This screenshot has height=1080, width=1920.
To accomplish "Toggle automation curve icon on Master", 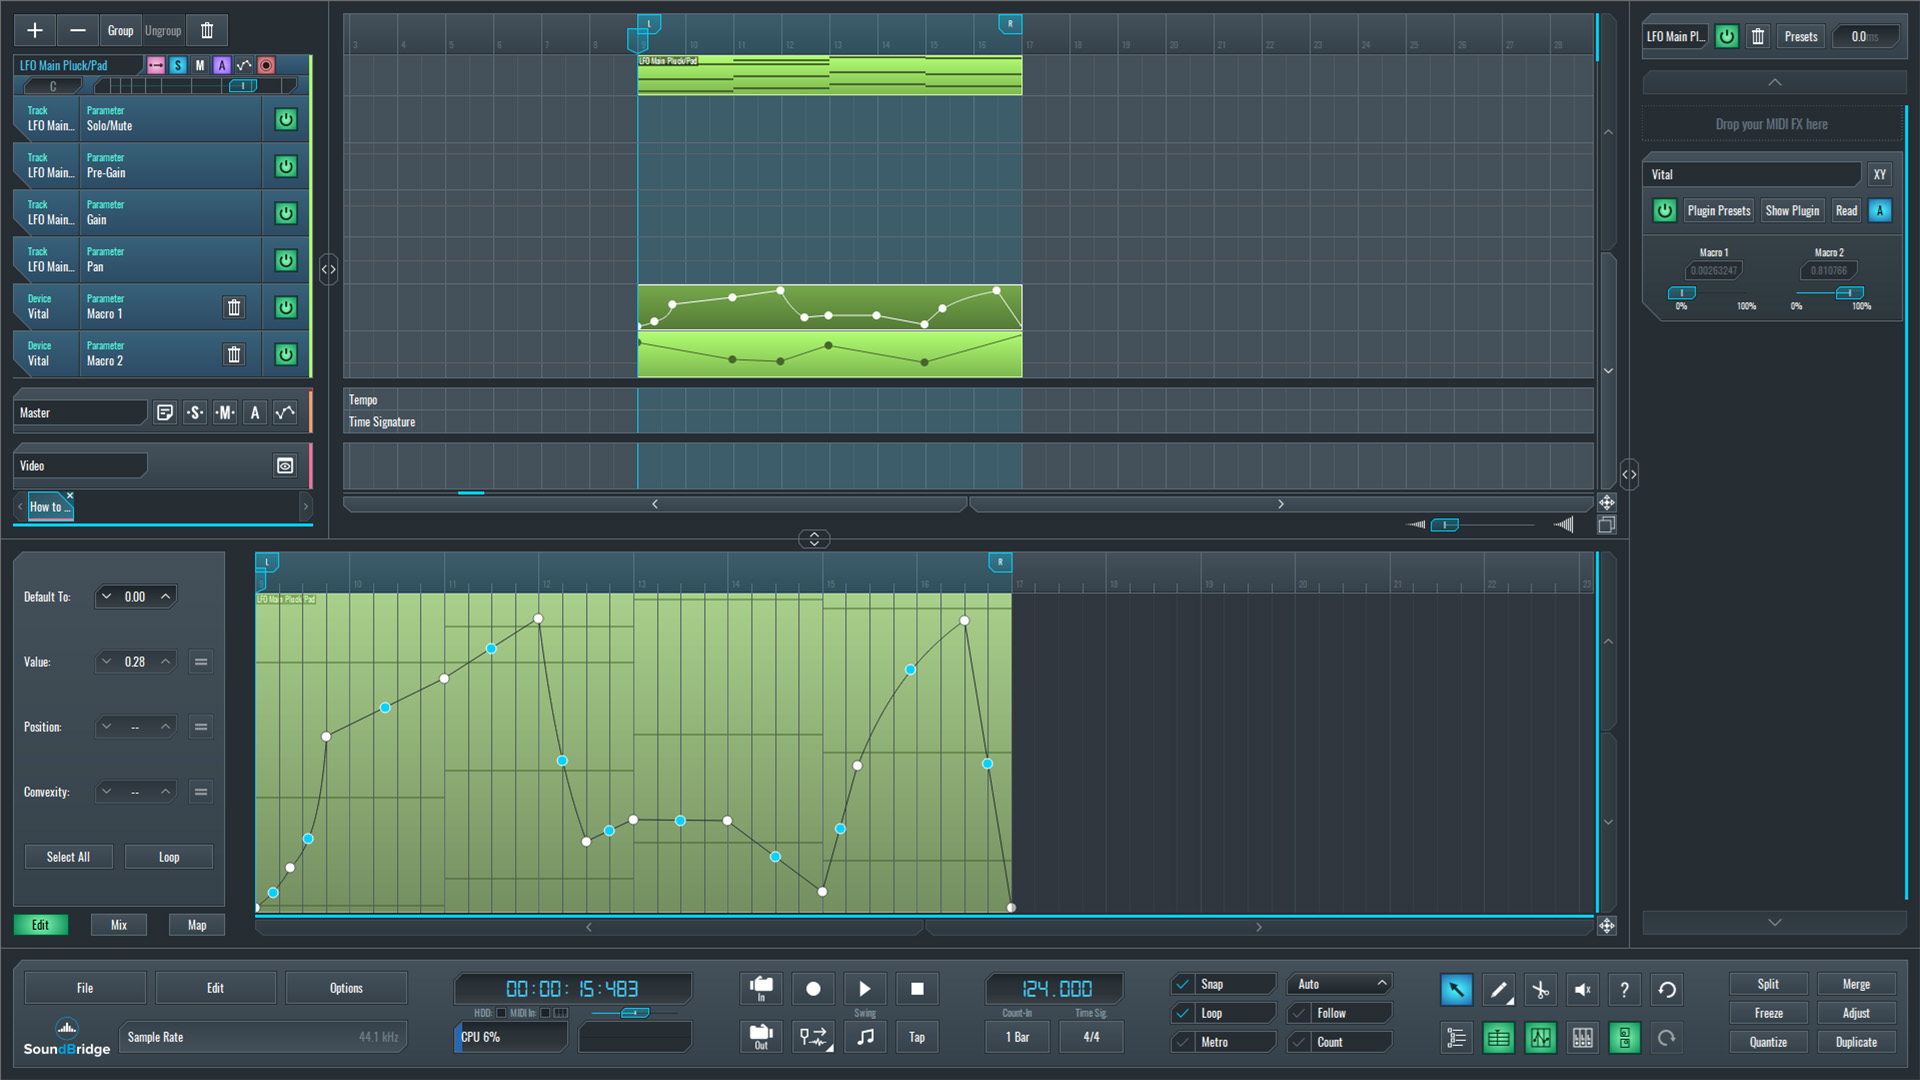I will 285,412.
